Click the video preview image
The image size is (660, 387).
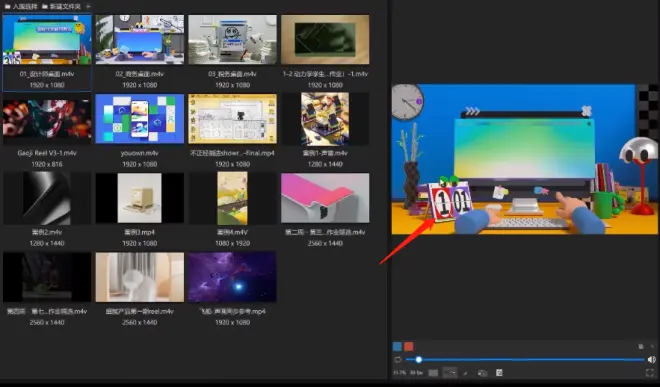(524, 159)
